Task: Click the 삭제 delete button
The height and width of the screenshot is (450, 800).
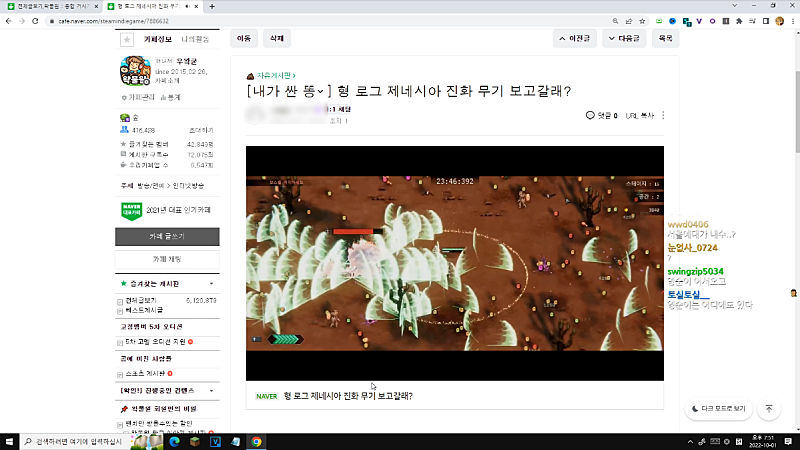Action: pyautogui.click(x=277, y=38)
